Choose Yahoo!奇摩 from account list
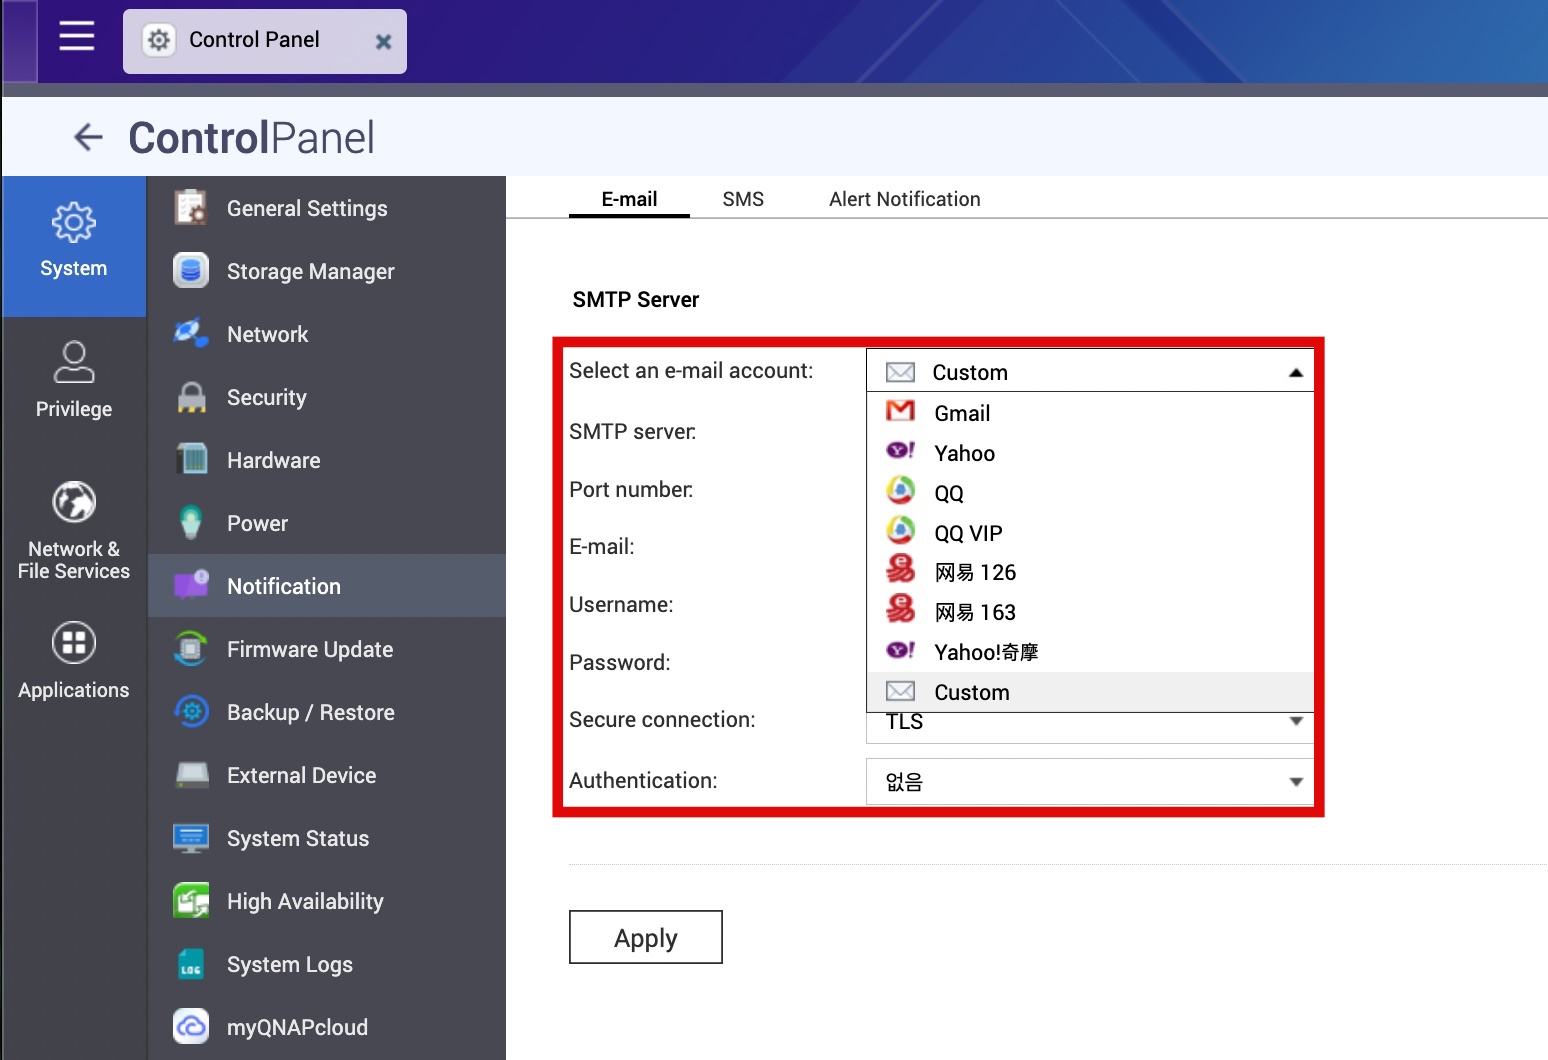This screenshot has width=1548, height=1060. [x=1089, y=652]
